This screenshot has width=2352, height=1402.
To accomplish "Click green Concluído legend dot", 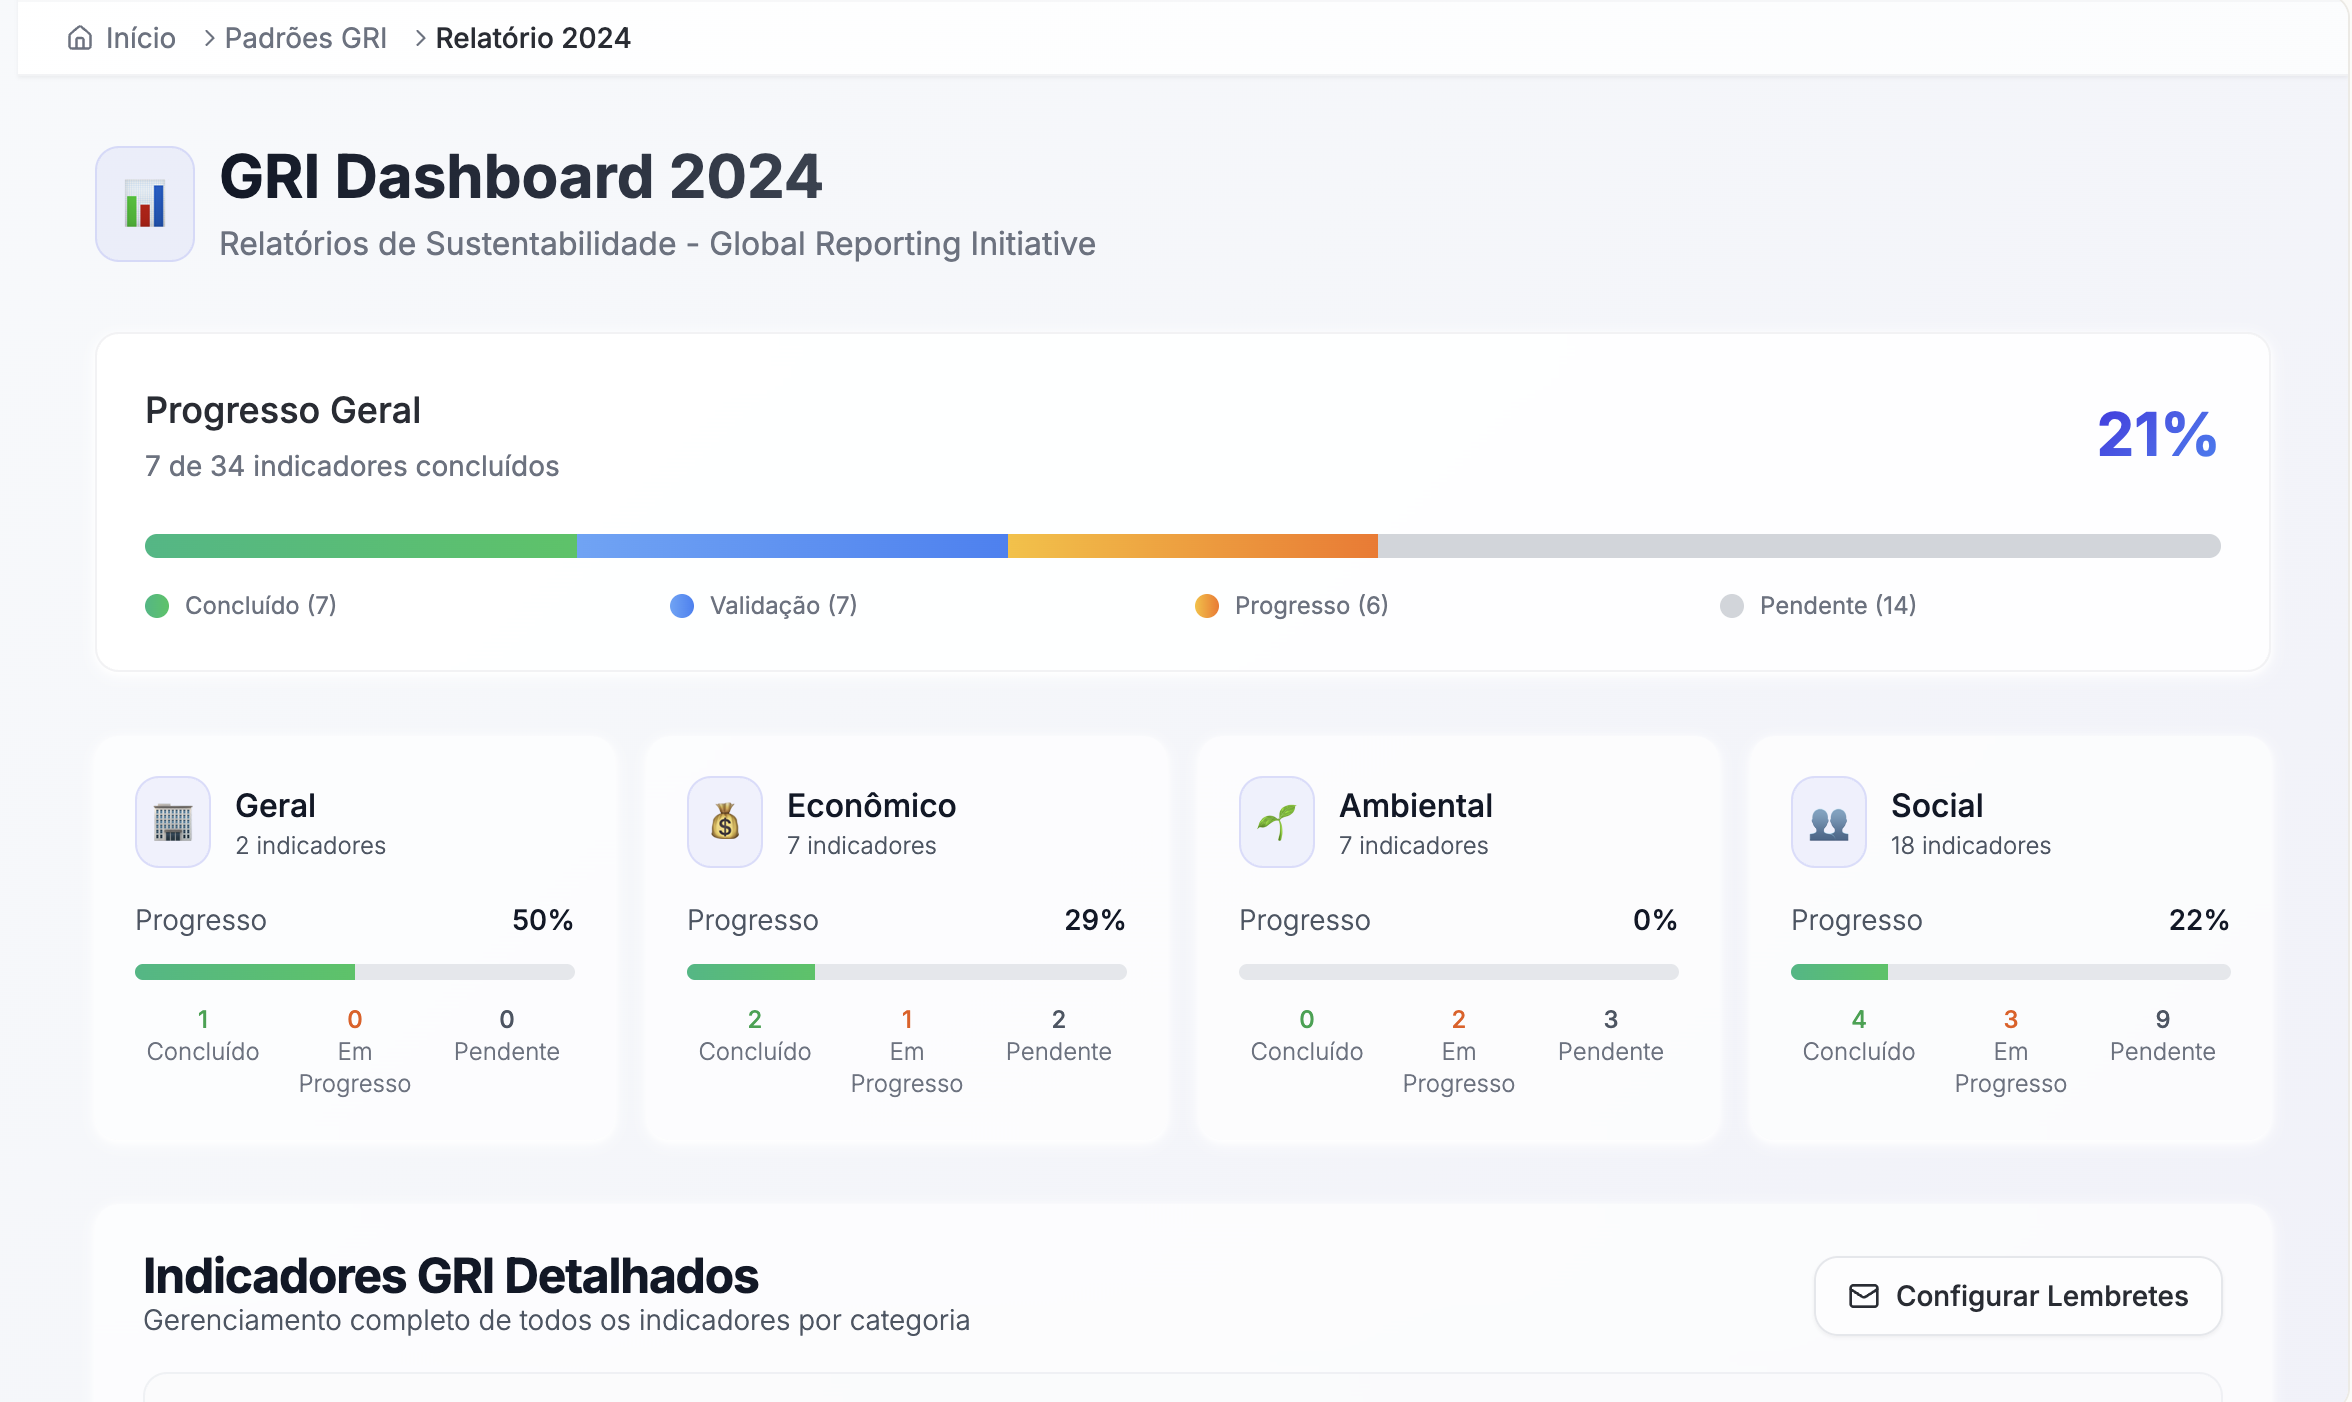I will (x=157, y=606).
